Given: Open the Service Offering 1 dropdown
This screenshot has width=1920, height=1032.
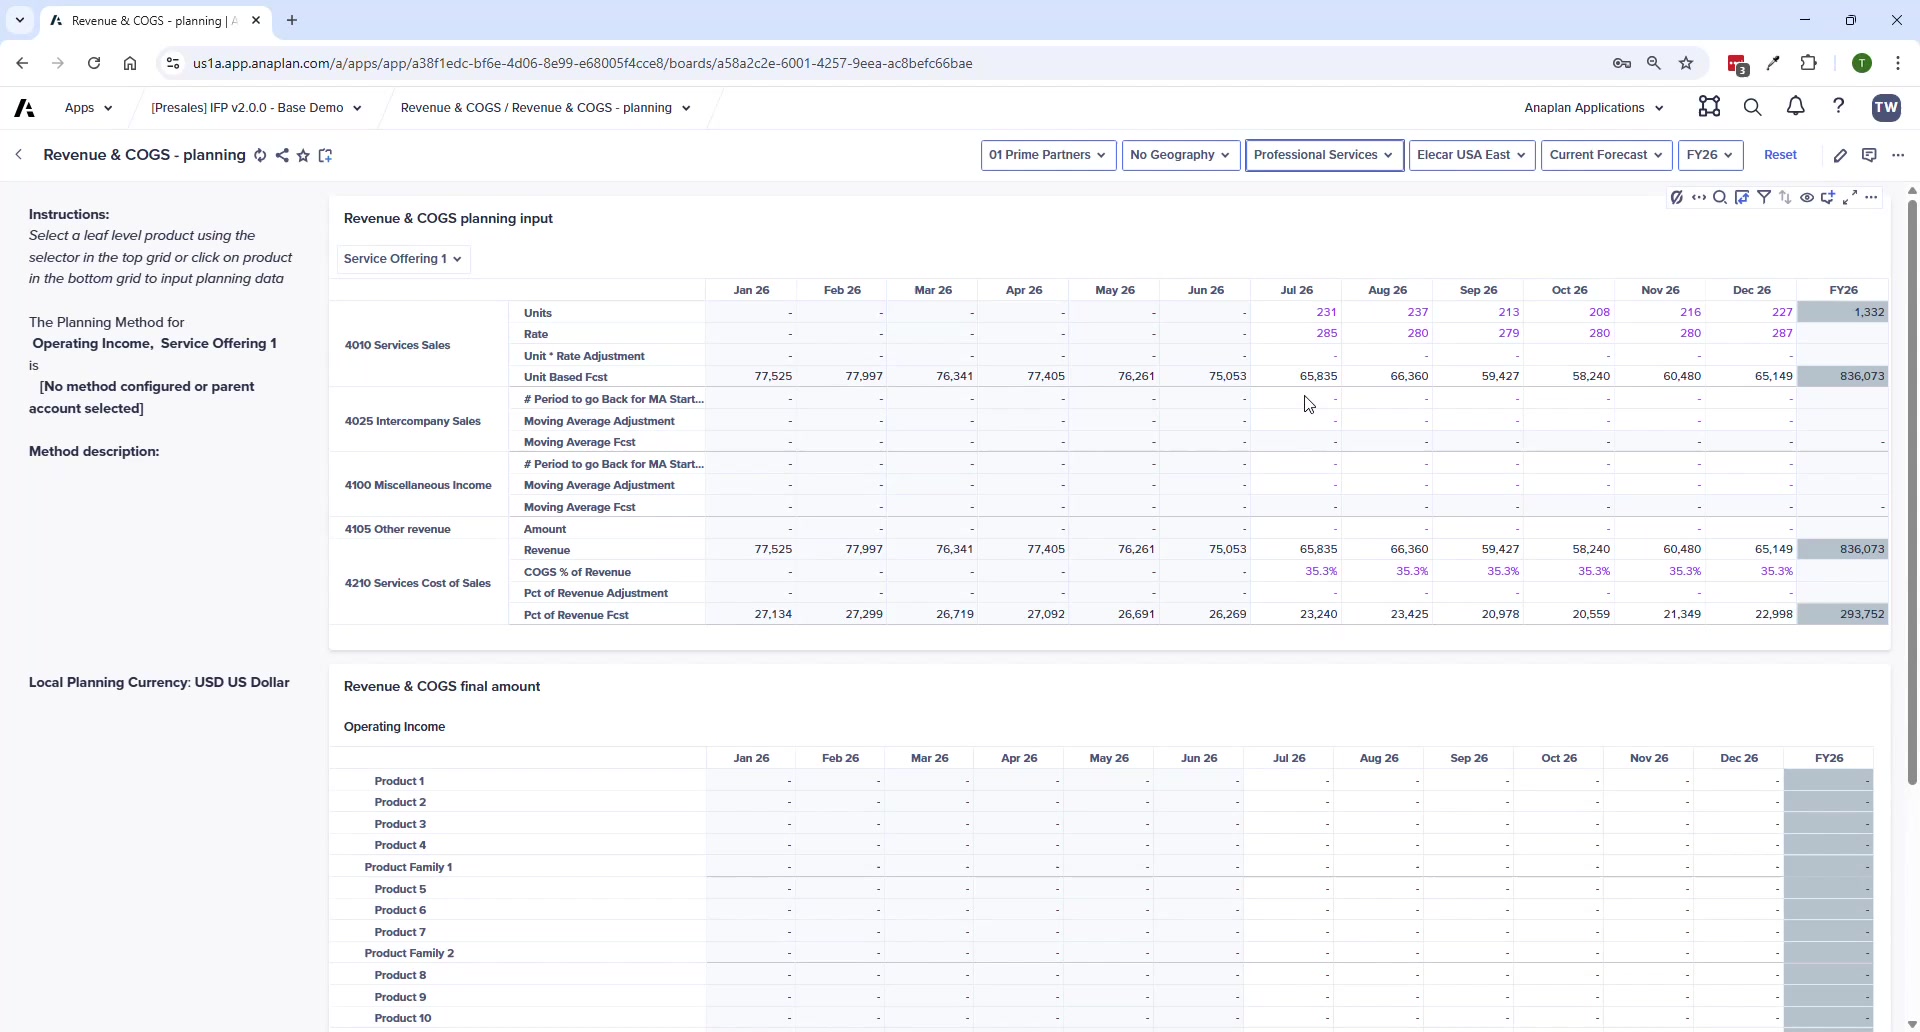Looking at the screenshot, I should point(403,259).
